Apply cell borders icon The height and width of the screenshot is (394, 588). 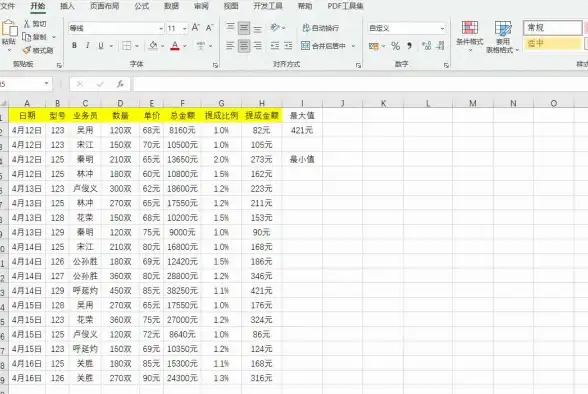coord(127,46)
